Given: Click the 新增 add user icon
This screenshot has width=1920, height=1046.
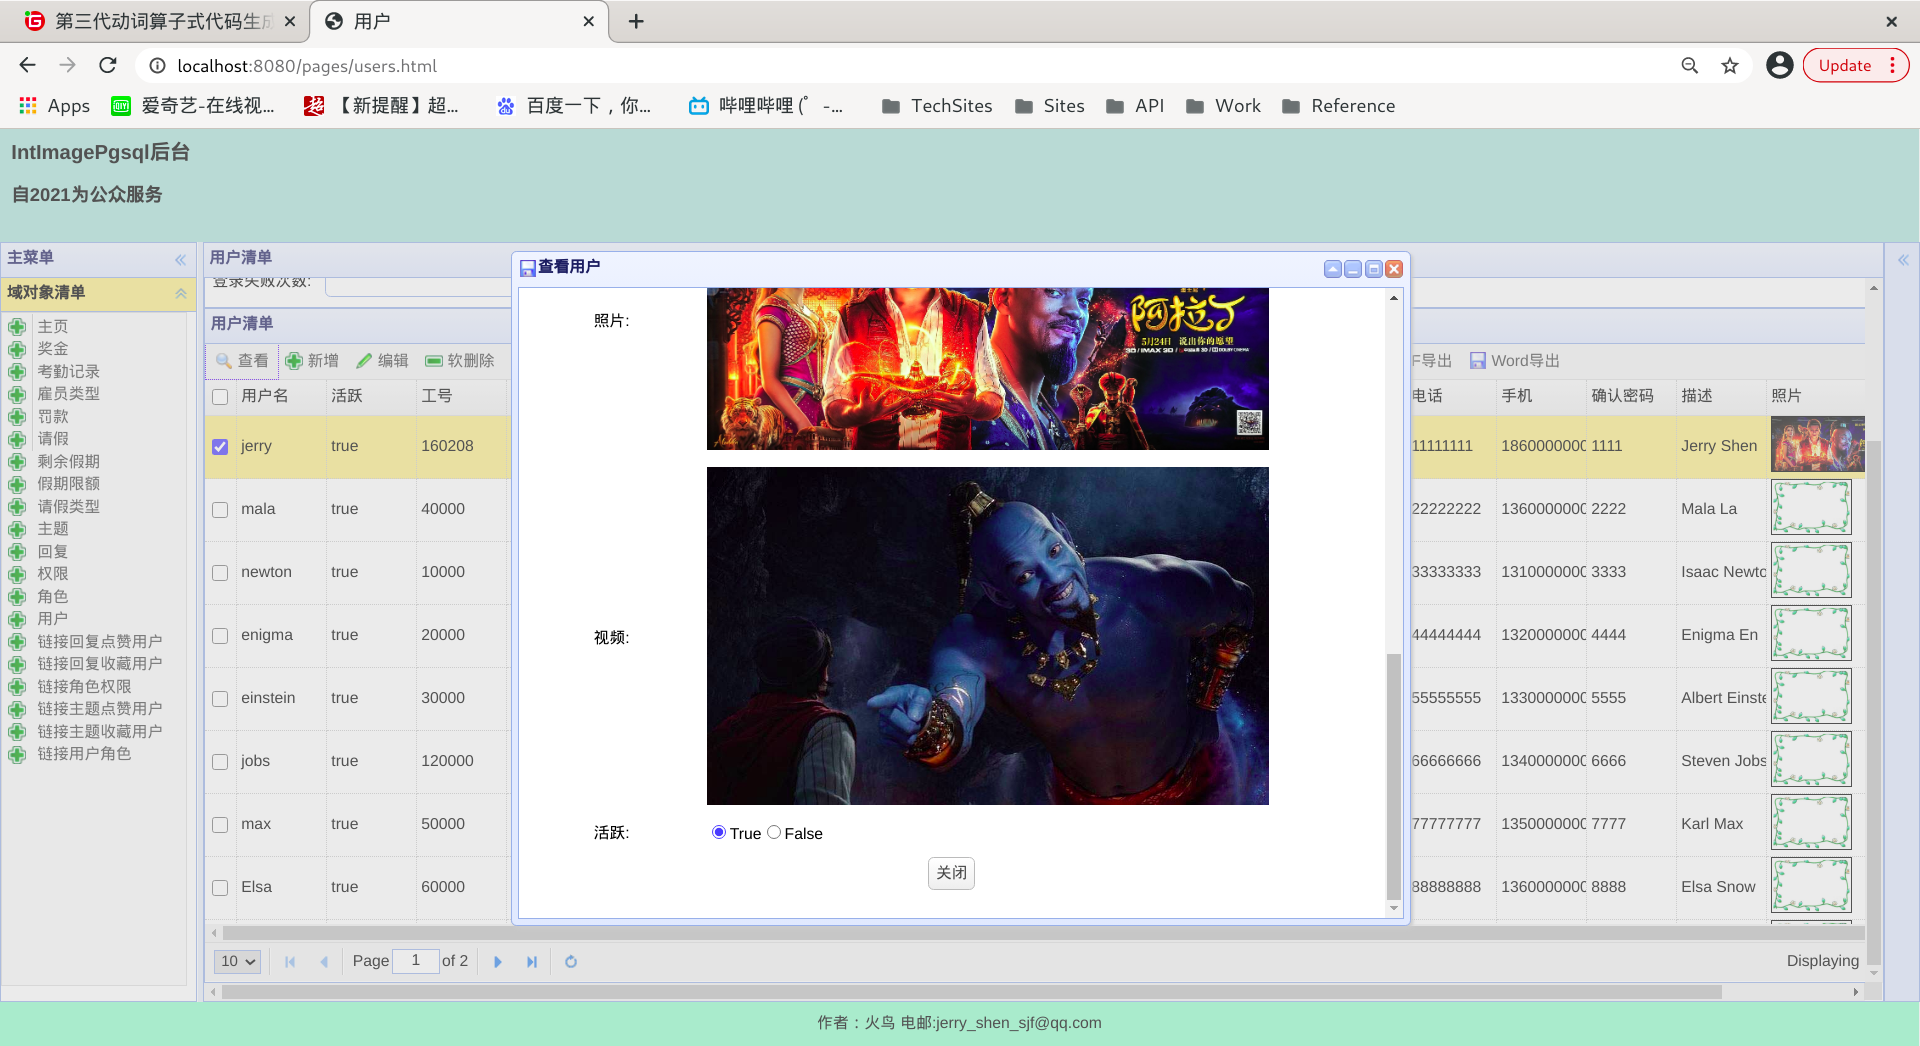Looking at the screenshot, I should coord(294,361).
